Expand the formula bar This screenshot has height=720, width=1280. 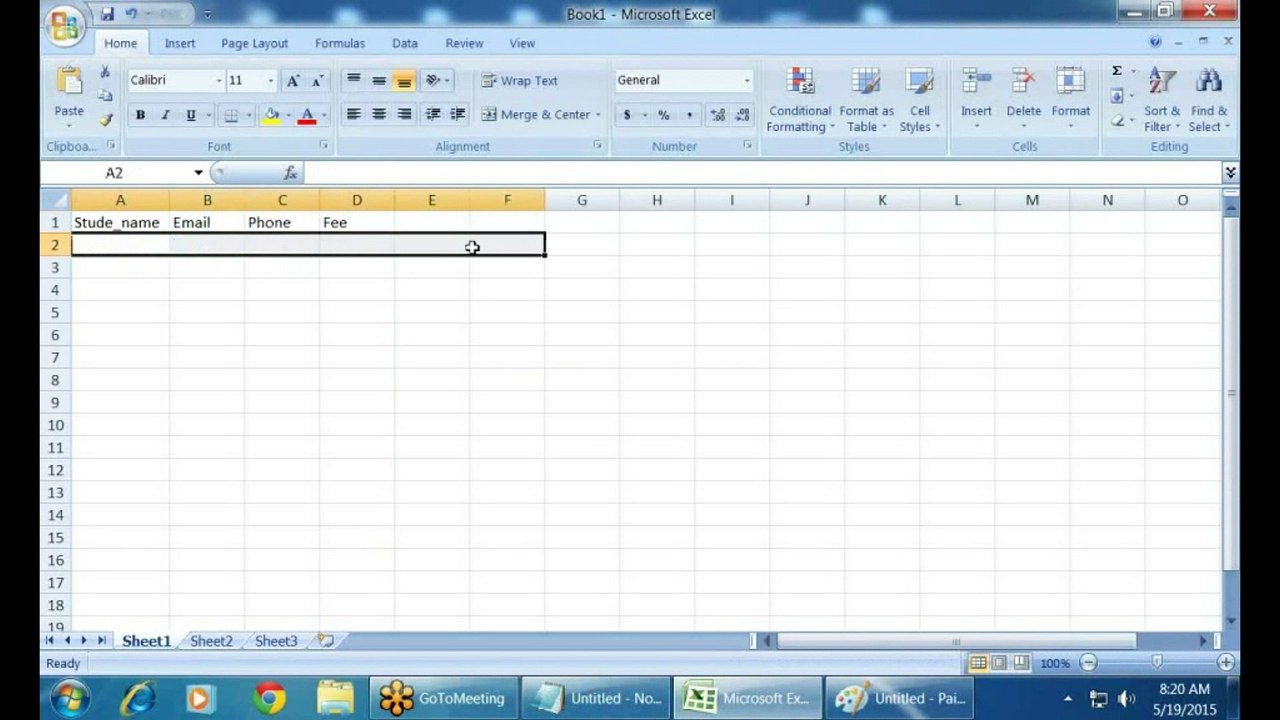(x=1230, y=173)
